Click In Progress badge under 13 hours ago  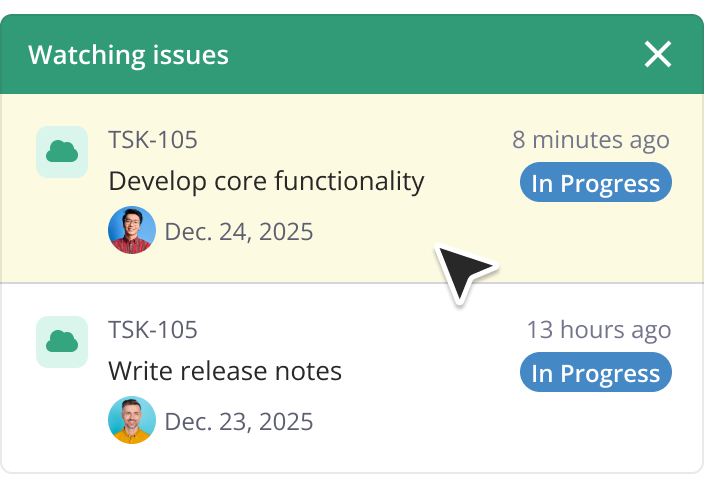tap(595, 374)
